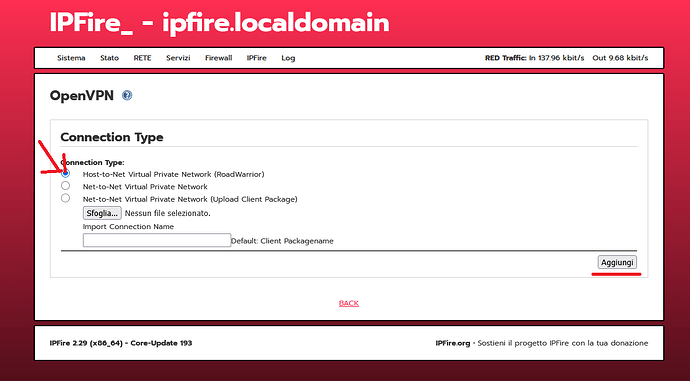Select Host-to-Net RoadWarrior connection type
Image resolution: width=690 pixels, height=381 pixels.
66,173
